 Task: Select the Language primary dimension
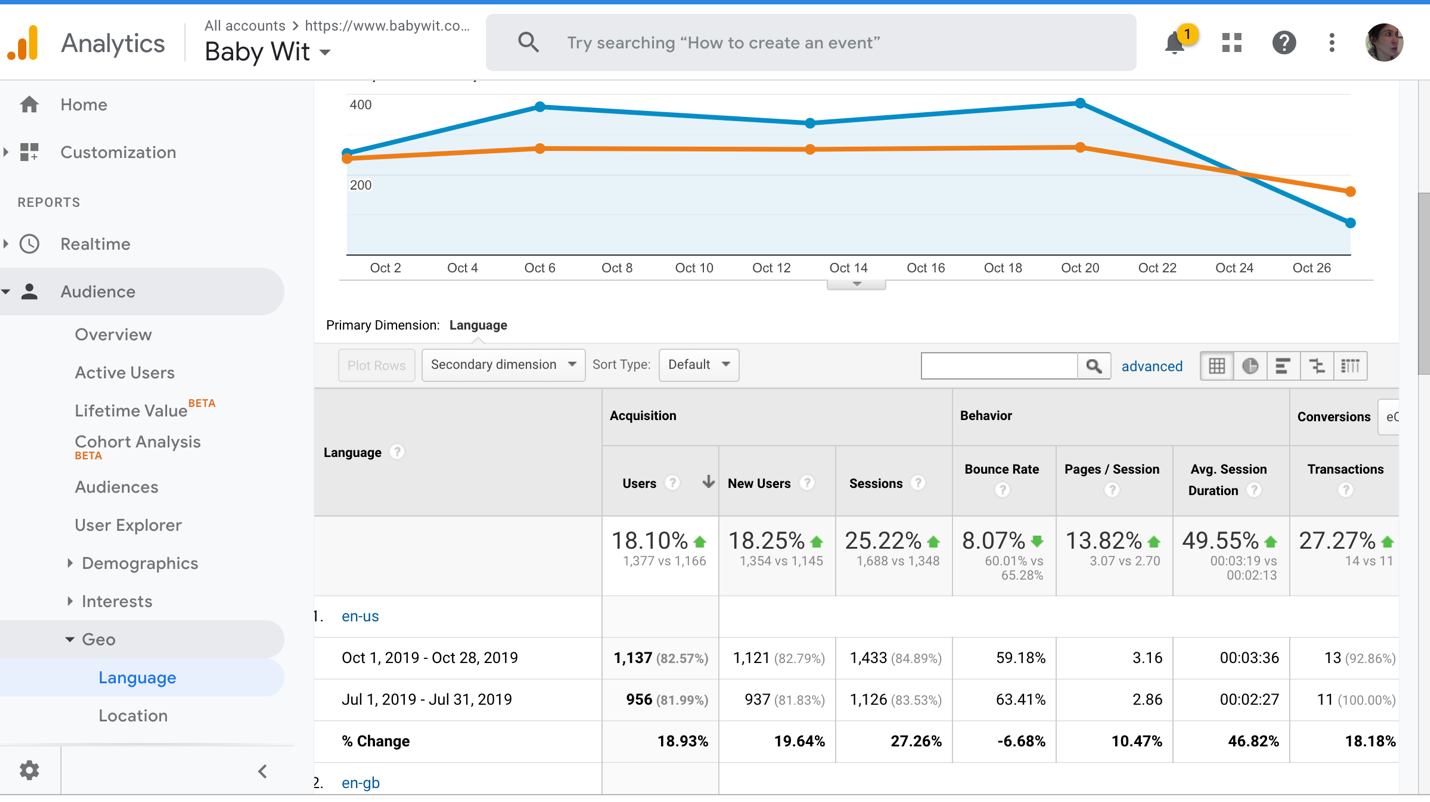click(x=478, y=325)
